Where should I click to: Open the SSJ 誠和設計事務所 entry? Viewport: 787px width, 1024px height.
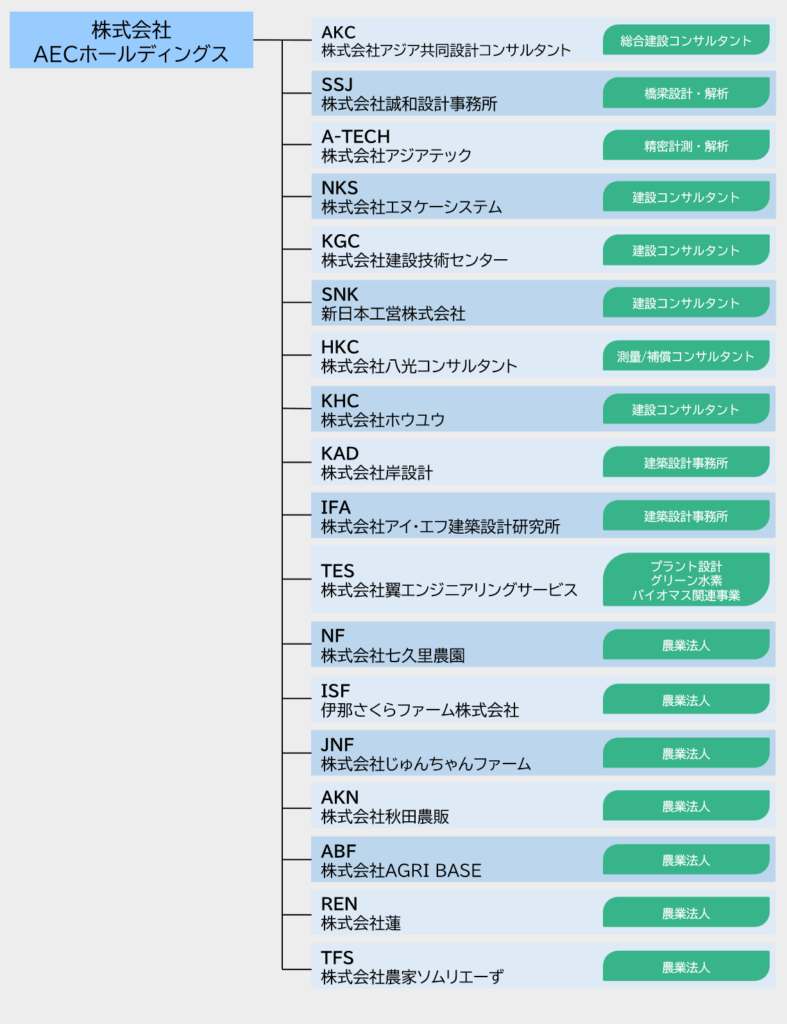409,93
